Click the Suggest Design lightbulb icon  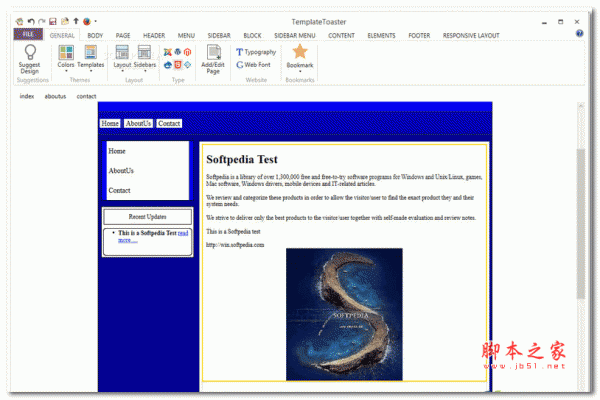pos(28,52)
